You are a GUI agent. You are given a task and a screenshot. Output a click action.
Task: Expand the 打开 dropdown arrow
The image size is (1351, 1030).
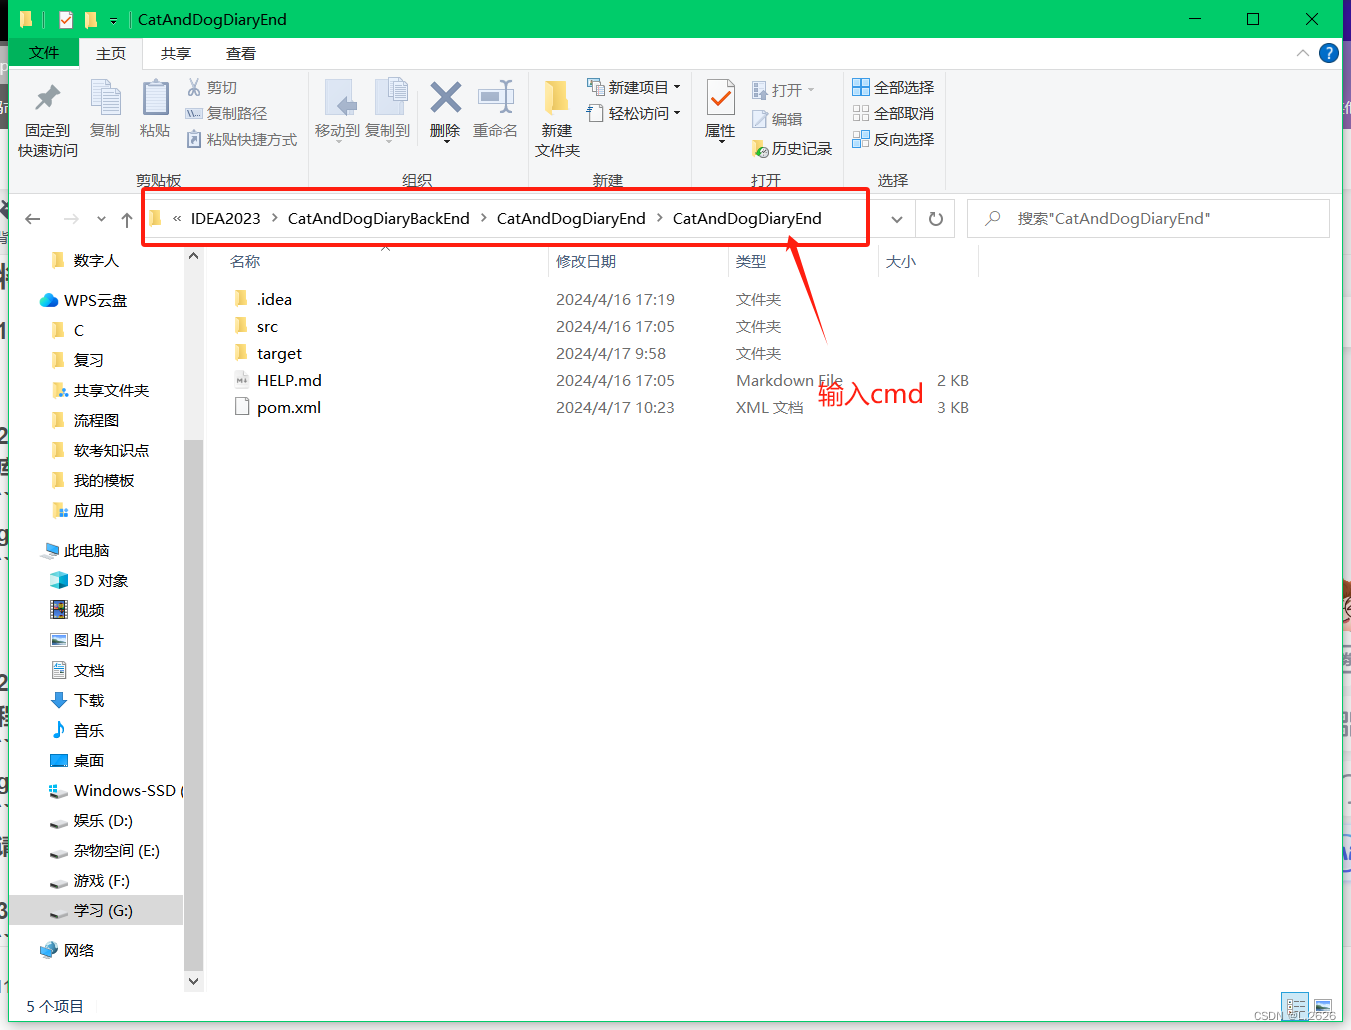coord(809,89)
